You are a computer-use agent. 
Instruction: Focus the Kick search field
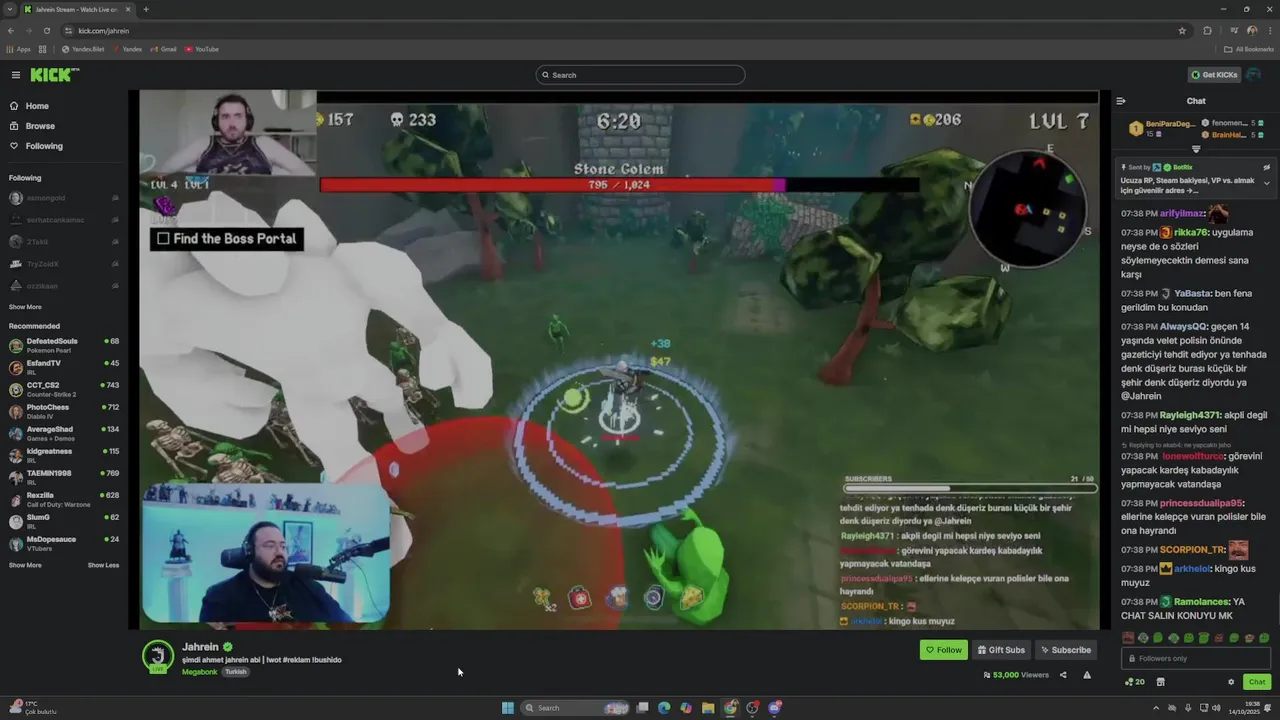pos(640,75)
